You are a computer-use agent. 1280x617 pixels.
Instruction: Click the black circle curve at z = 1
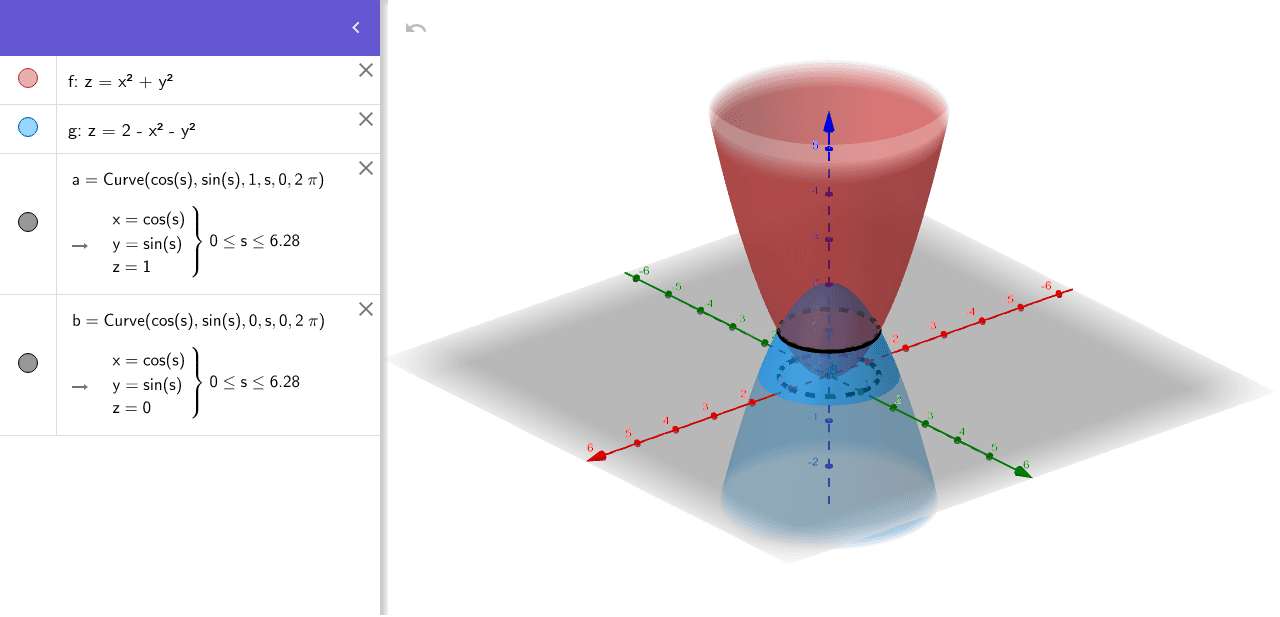[828, 349]
